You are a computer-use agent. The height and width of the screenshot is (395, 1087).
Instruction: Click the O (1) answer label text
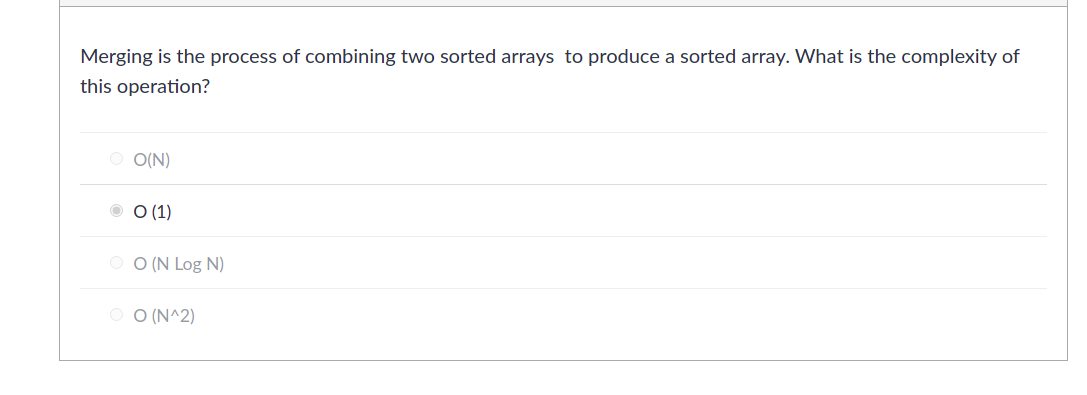click(153, 212)
